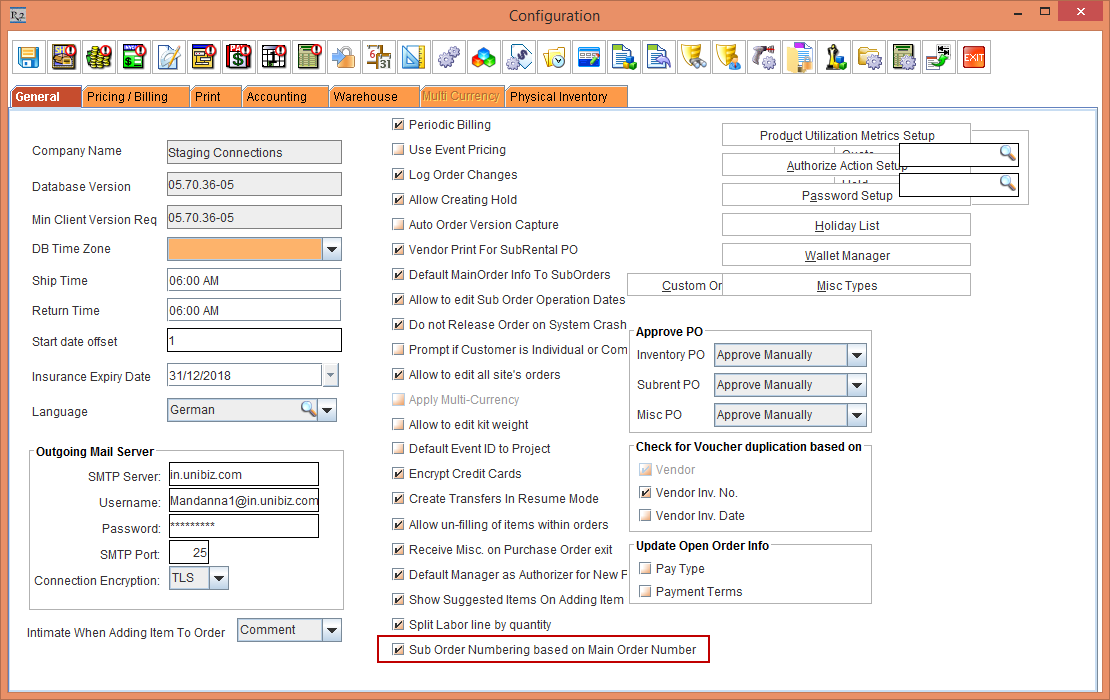
Task: Click the calculator with gear icon
Action: point(904,57)
